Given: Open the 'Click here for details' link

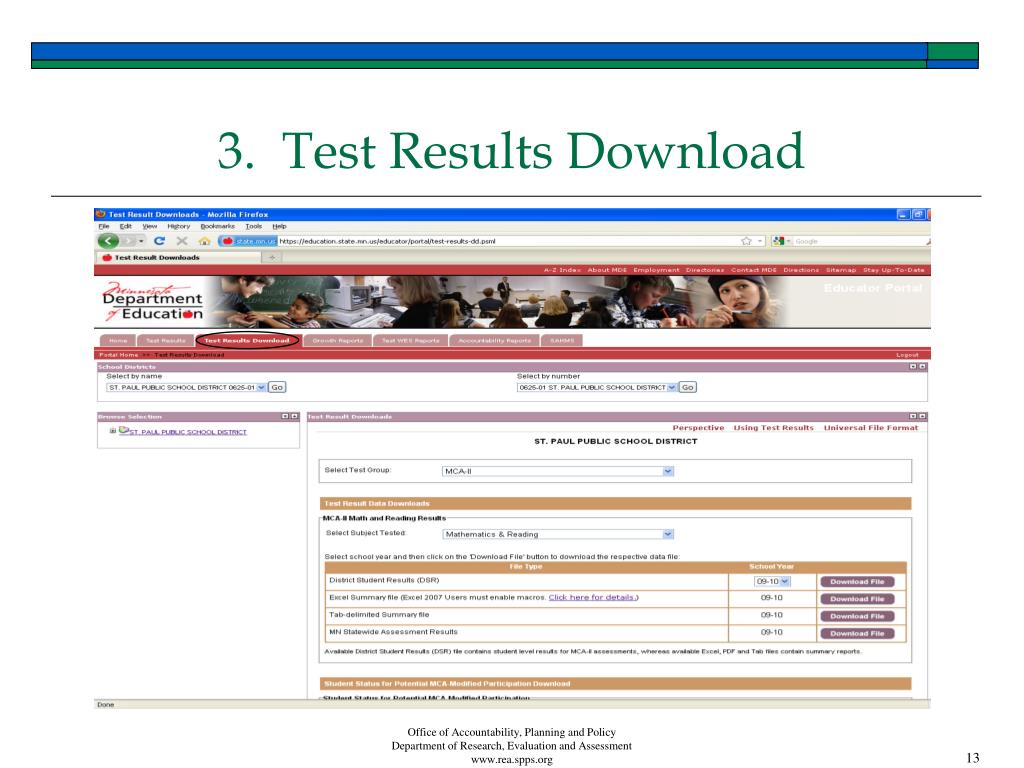Looking at the screenshot, I should [x=592, y=598].
